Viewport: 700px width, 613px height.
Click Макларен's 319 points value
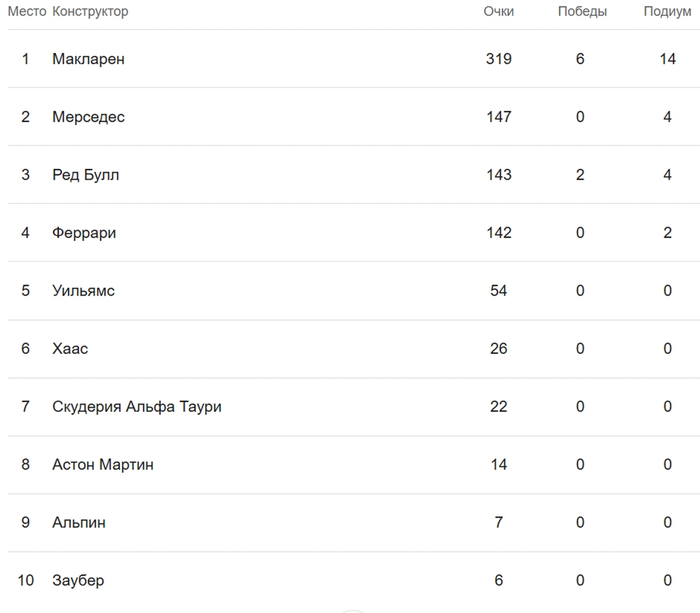tap(498, 59)
